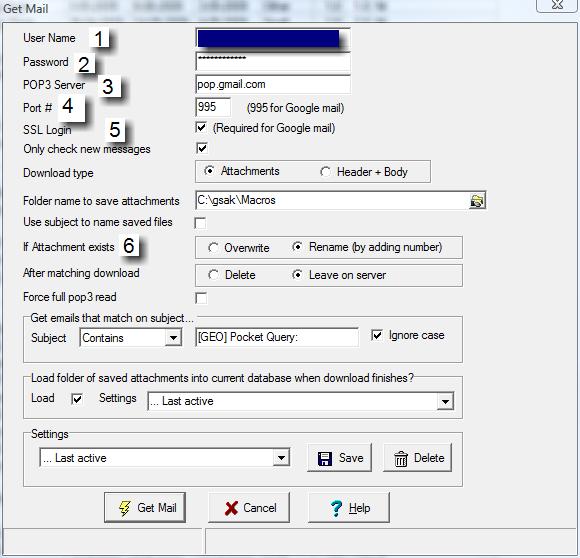This screenshot has width=580, height=558.
Task: Save settings with the floppy disk button
Action: point(339,458)
